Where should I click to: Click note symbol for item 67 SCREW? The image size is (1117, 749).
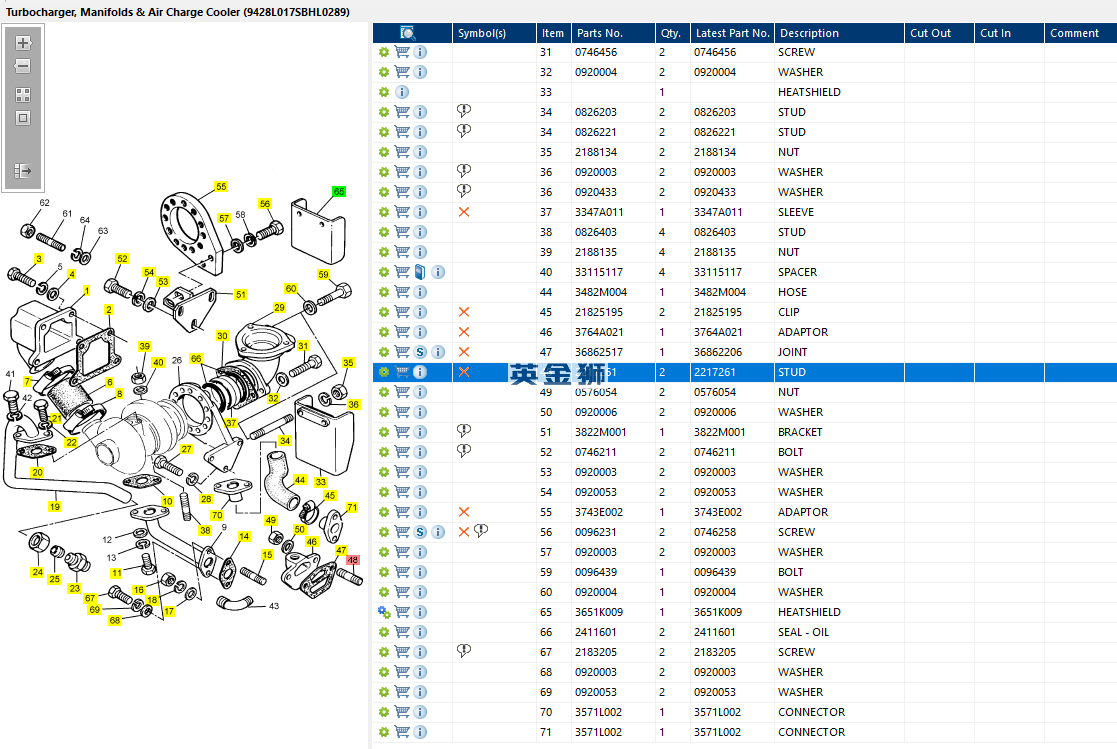[x=464, y=651]
